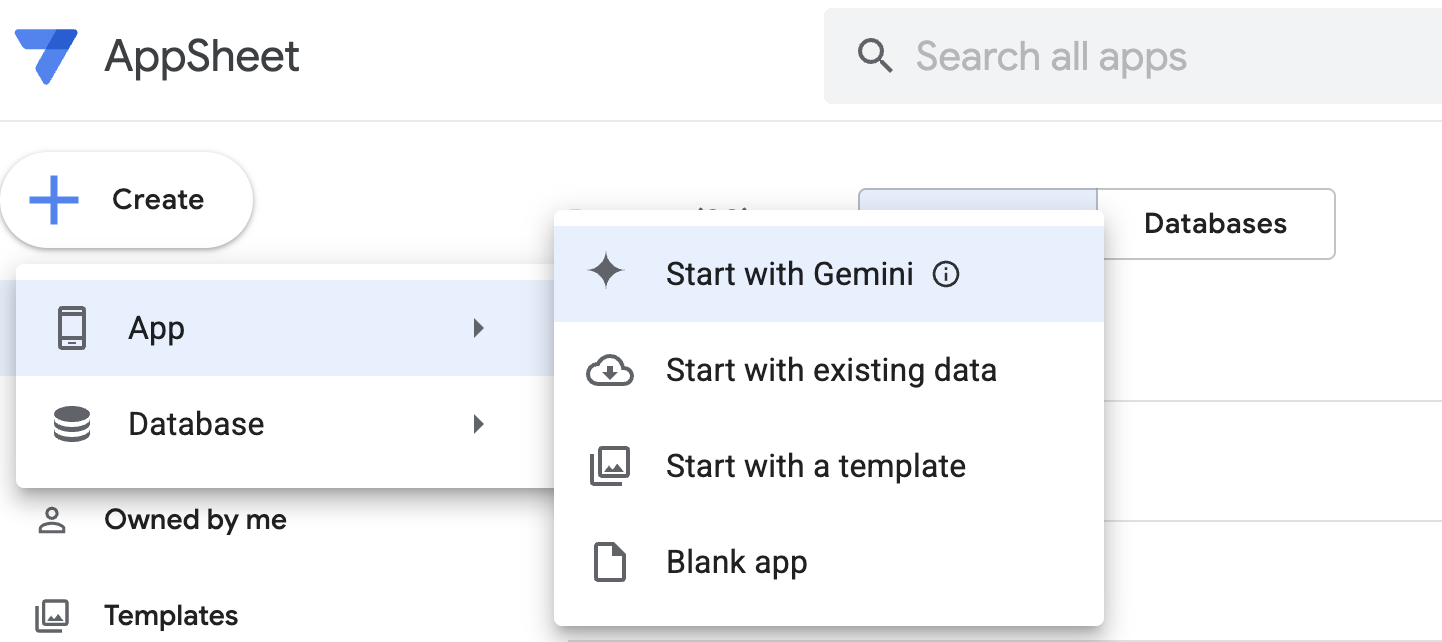Click the search magnifier icon

[x=875, y=56]
